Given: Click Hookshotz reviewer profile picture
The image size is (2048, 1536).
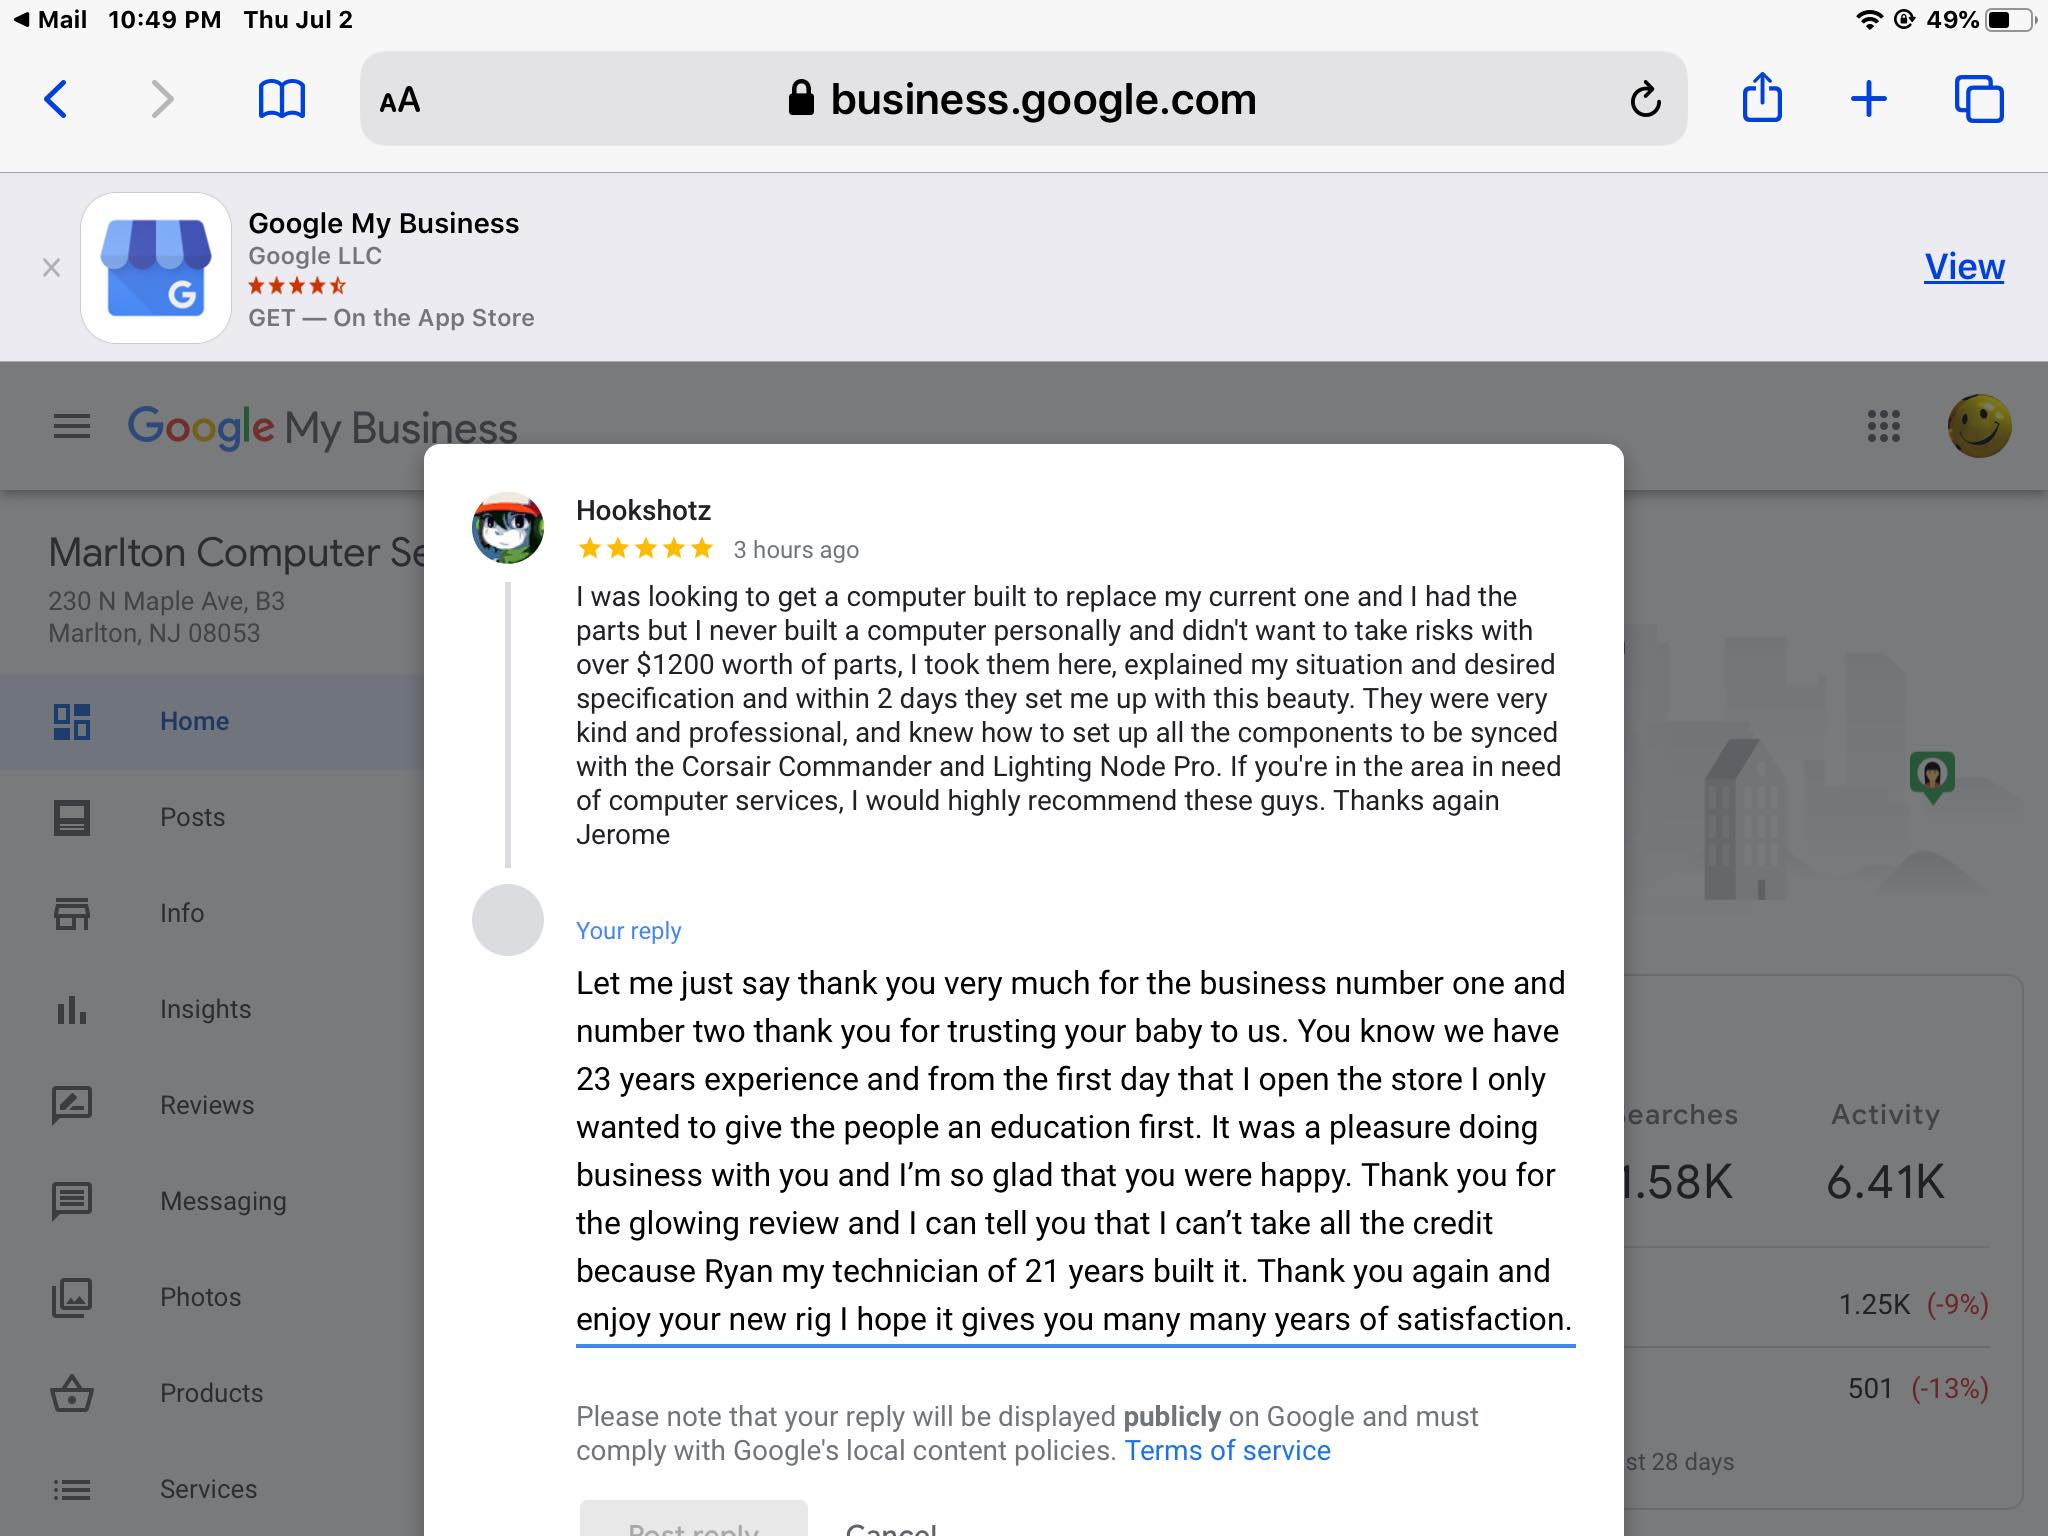Looking at the screenshot, I should 508,527.
